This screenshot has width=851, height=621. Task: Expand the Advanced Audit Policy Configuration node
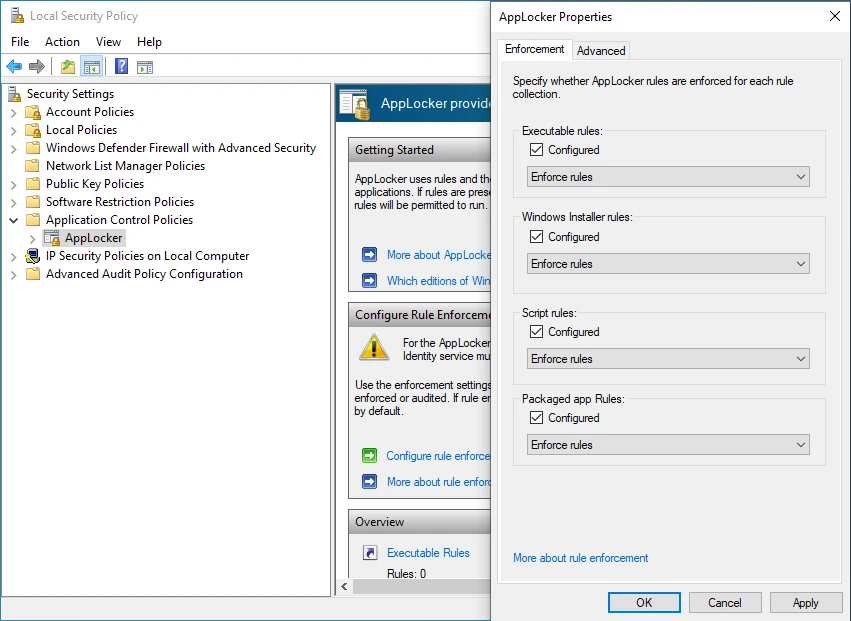[x=14, y=275]
